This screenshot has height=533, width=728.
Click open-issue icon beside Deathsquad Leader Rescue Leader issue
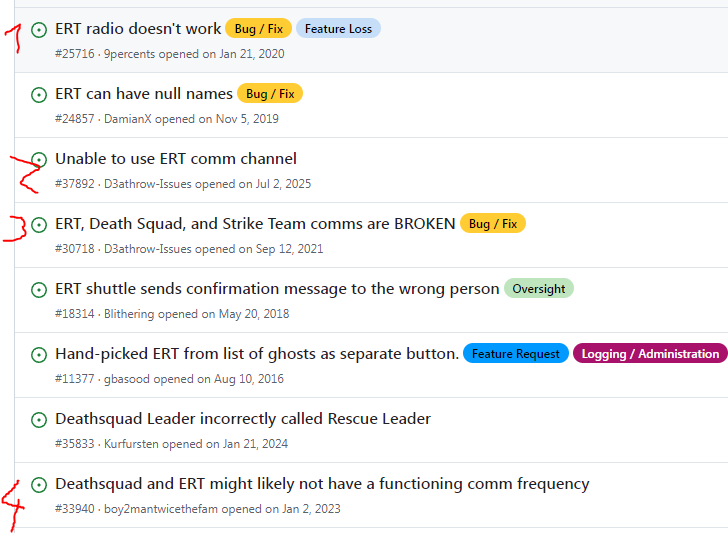[x=39, y=420]
